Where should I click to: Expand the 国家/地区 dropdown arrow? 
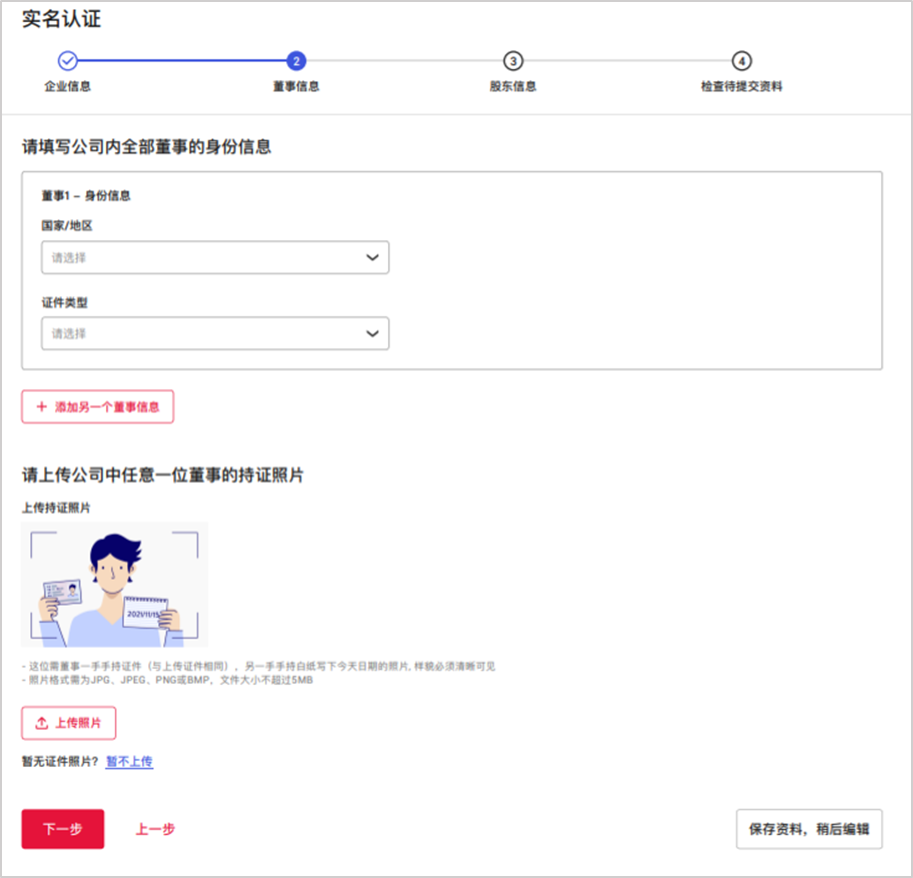tap(372, 257)
